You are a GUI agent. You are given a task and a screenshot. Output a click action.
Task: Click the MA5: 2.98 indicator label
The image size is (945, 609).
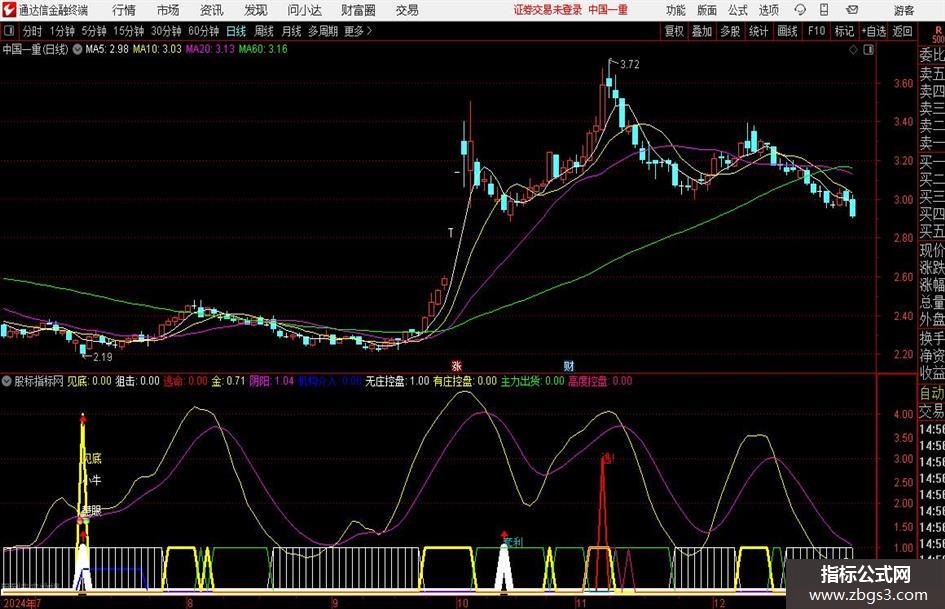click(107, 49)
